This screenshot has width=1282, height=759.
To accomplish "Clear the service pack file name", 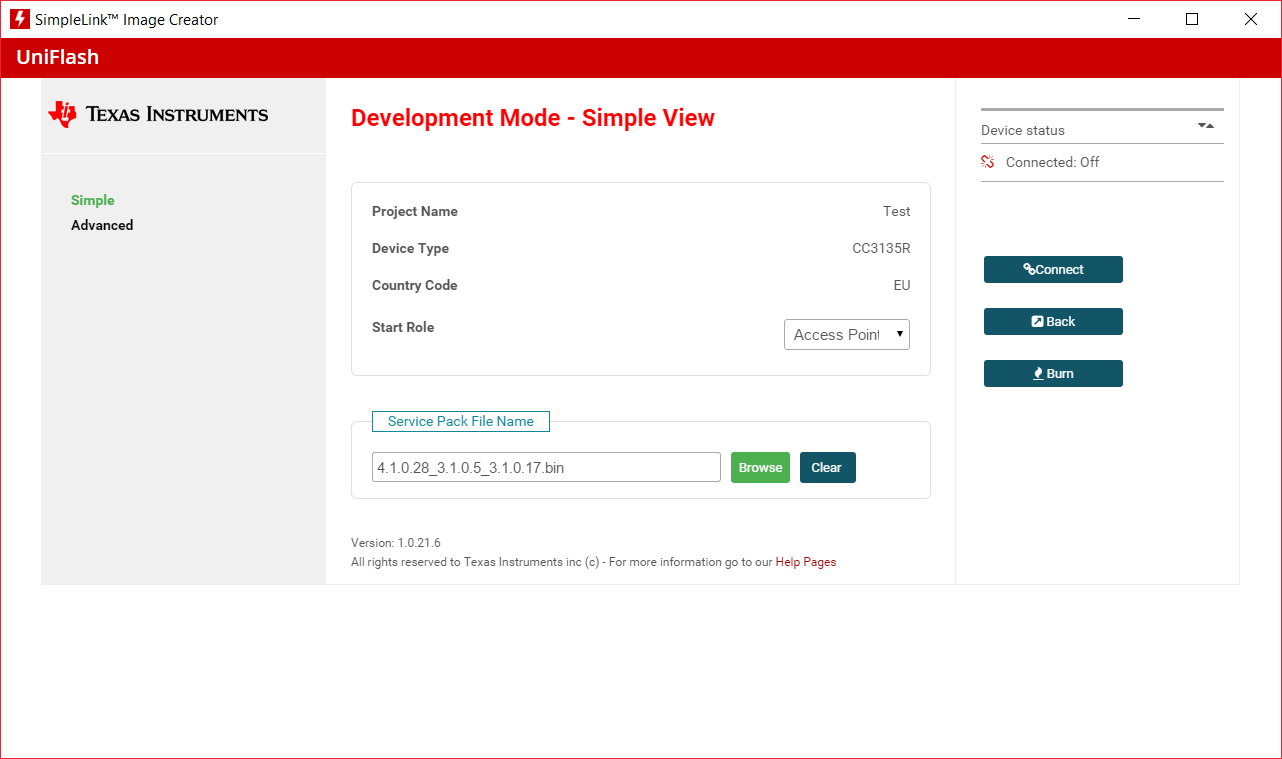I will point(827,468).
